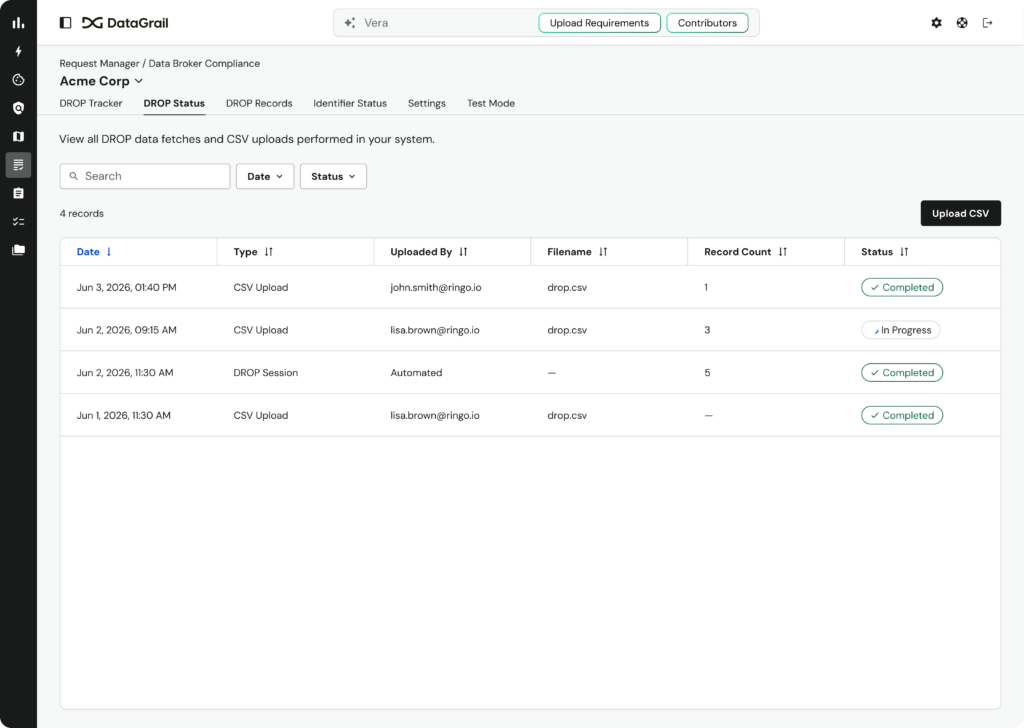Screen dimensions: 1024x728
Task: Select the highlighted request list sidebar icon
Action: pos(18,165)
